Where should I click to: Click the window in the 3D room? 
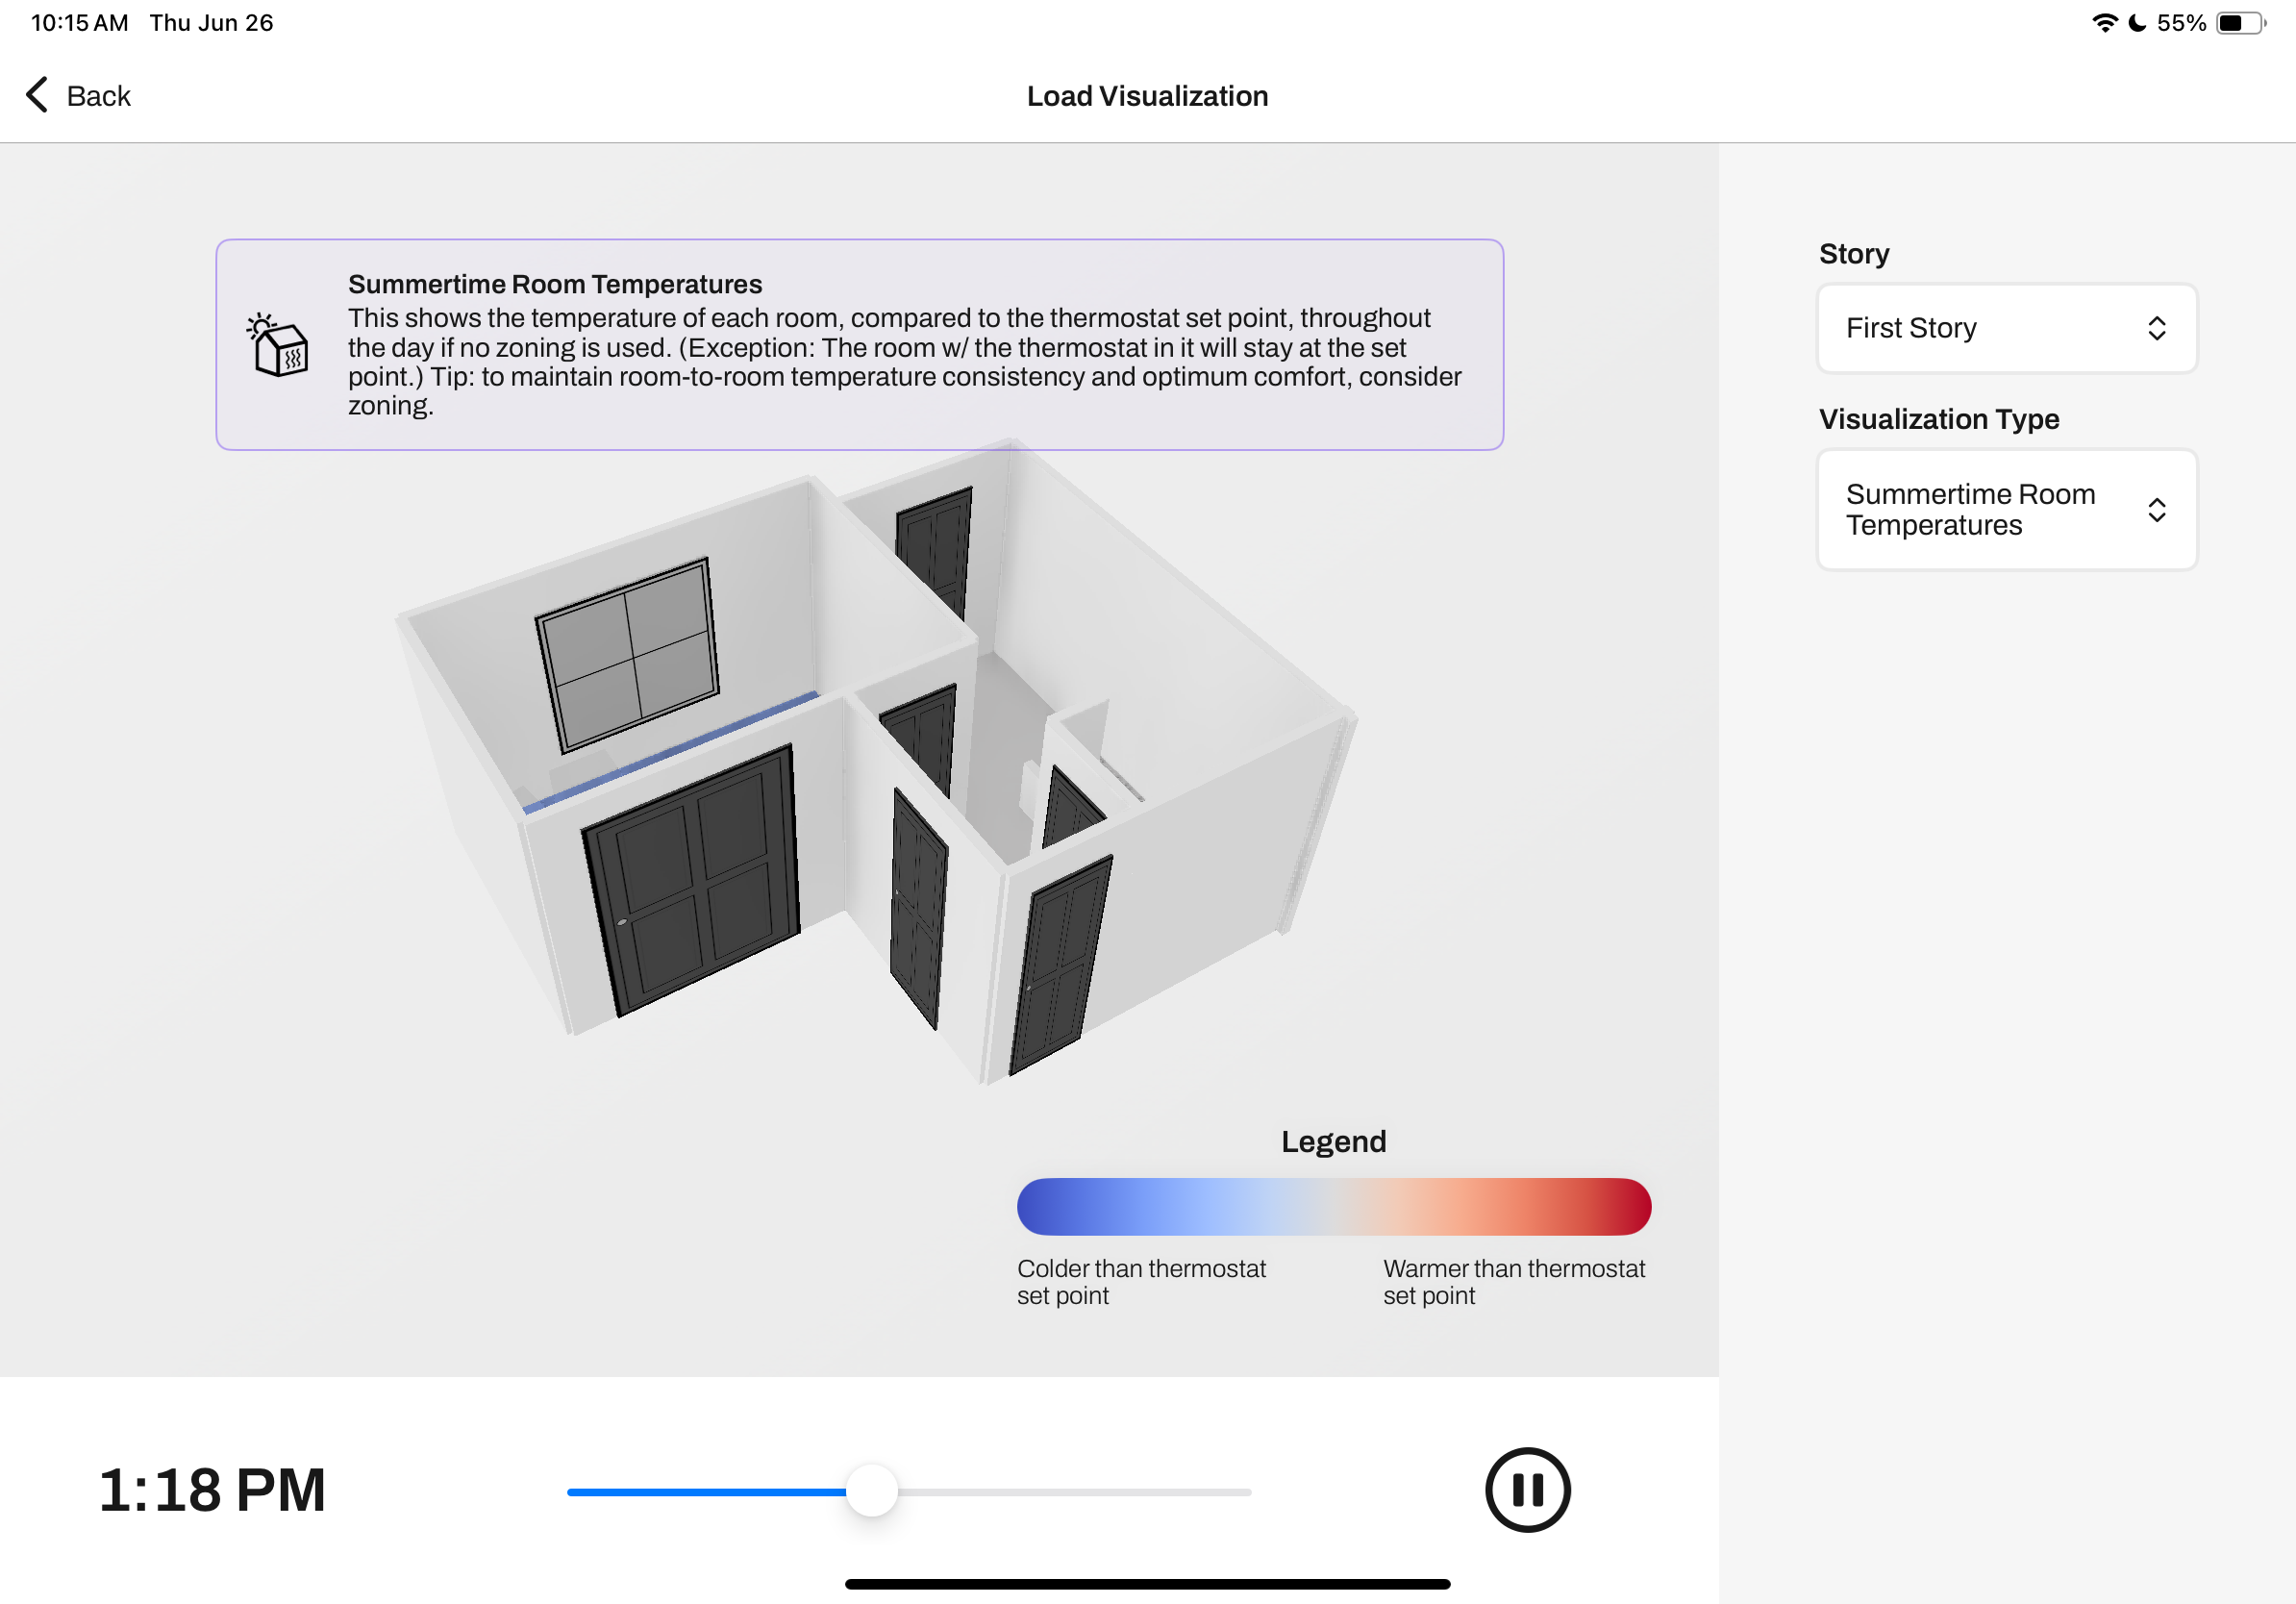click(627, 654)
